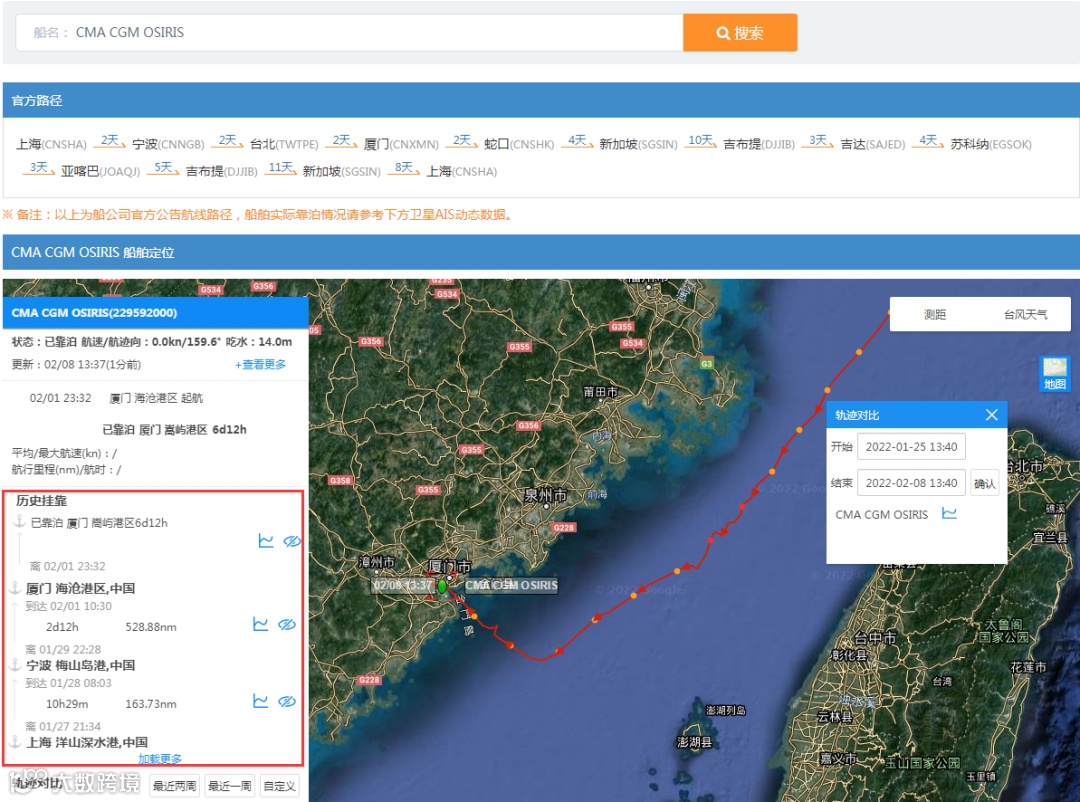Click the 台中市 label on the map

[875, 637]
